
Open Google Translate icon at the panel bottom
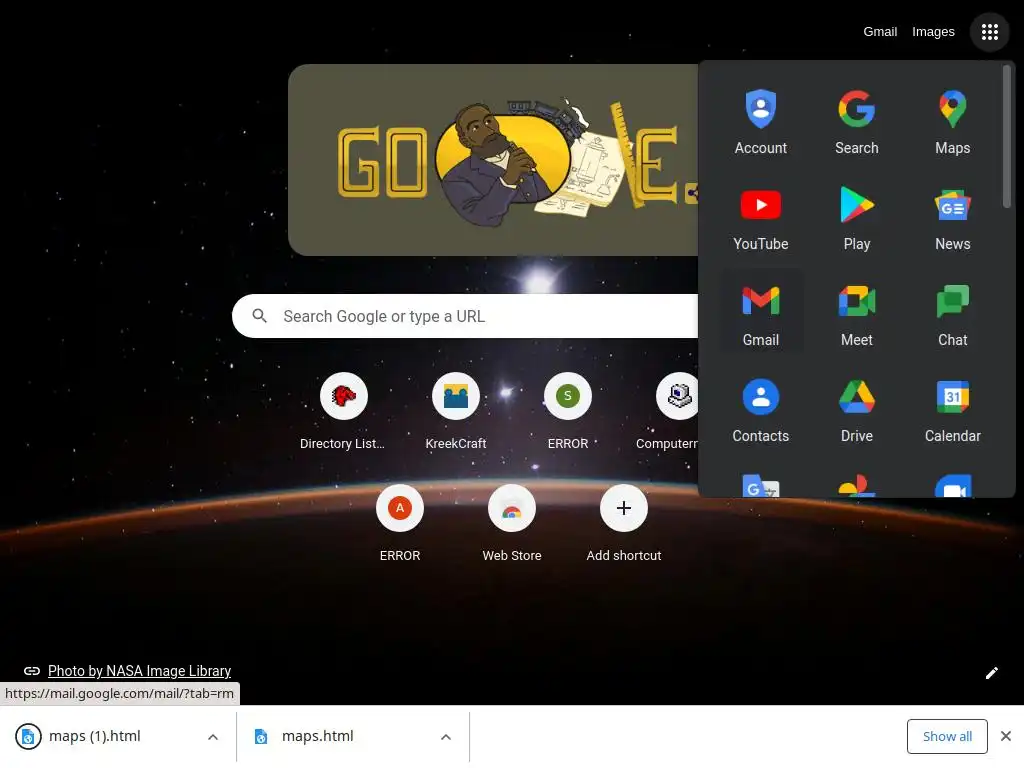tap(760, 486)
